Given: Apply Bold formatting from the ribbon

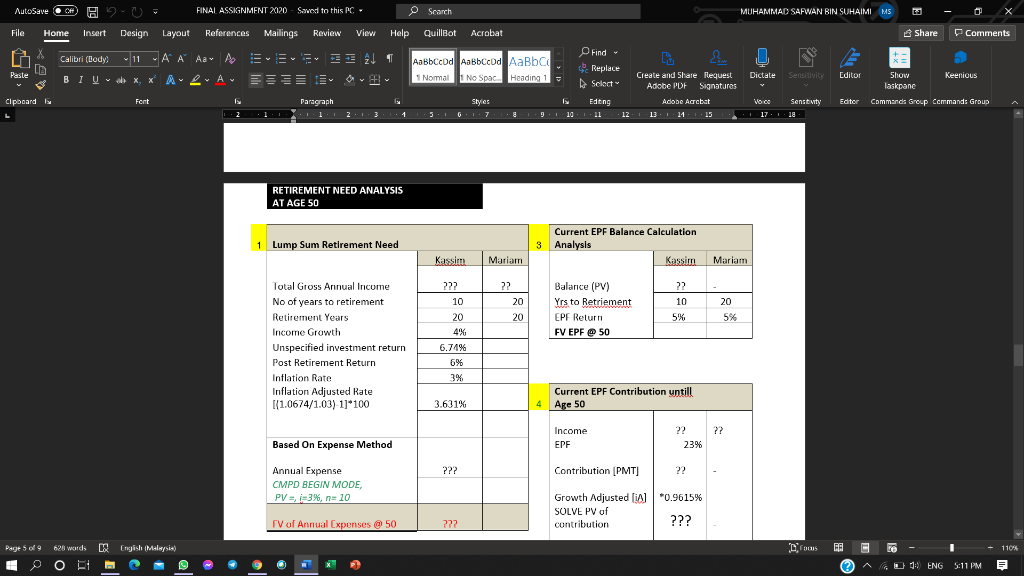Looking at the screenshot, I should 66,79.
